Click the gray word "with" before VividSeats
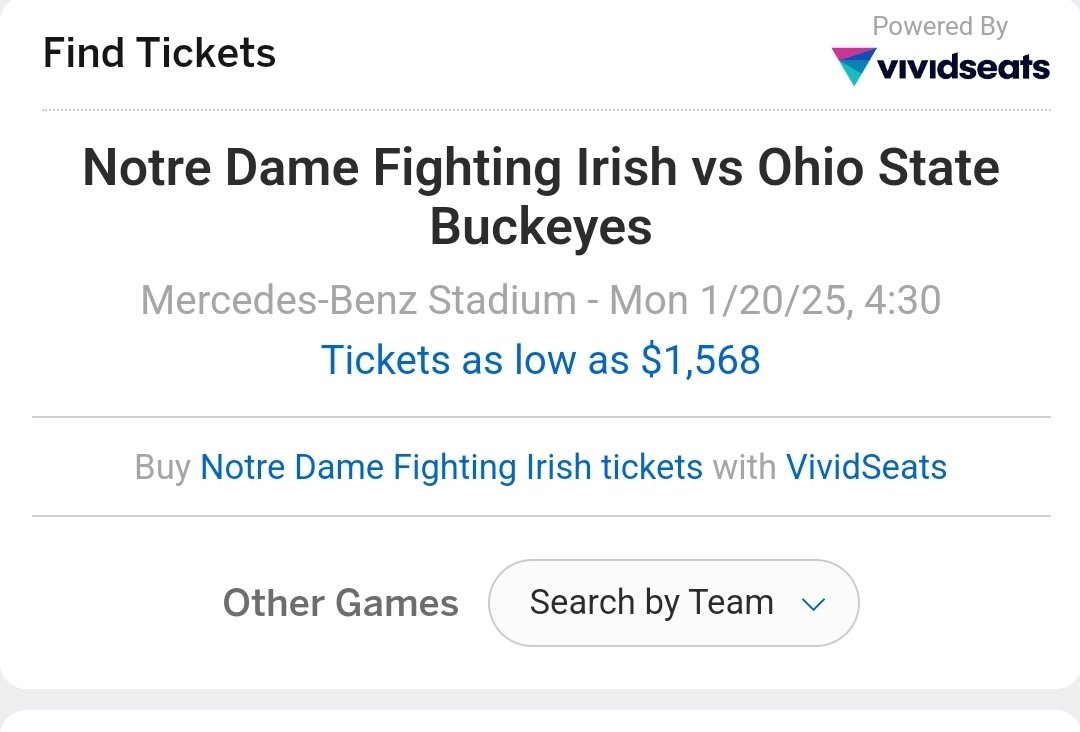 (x=744, y=467)
